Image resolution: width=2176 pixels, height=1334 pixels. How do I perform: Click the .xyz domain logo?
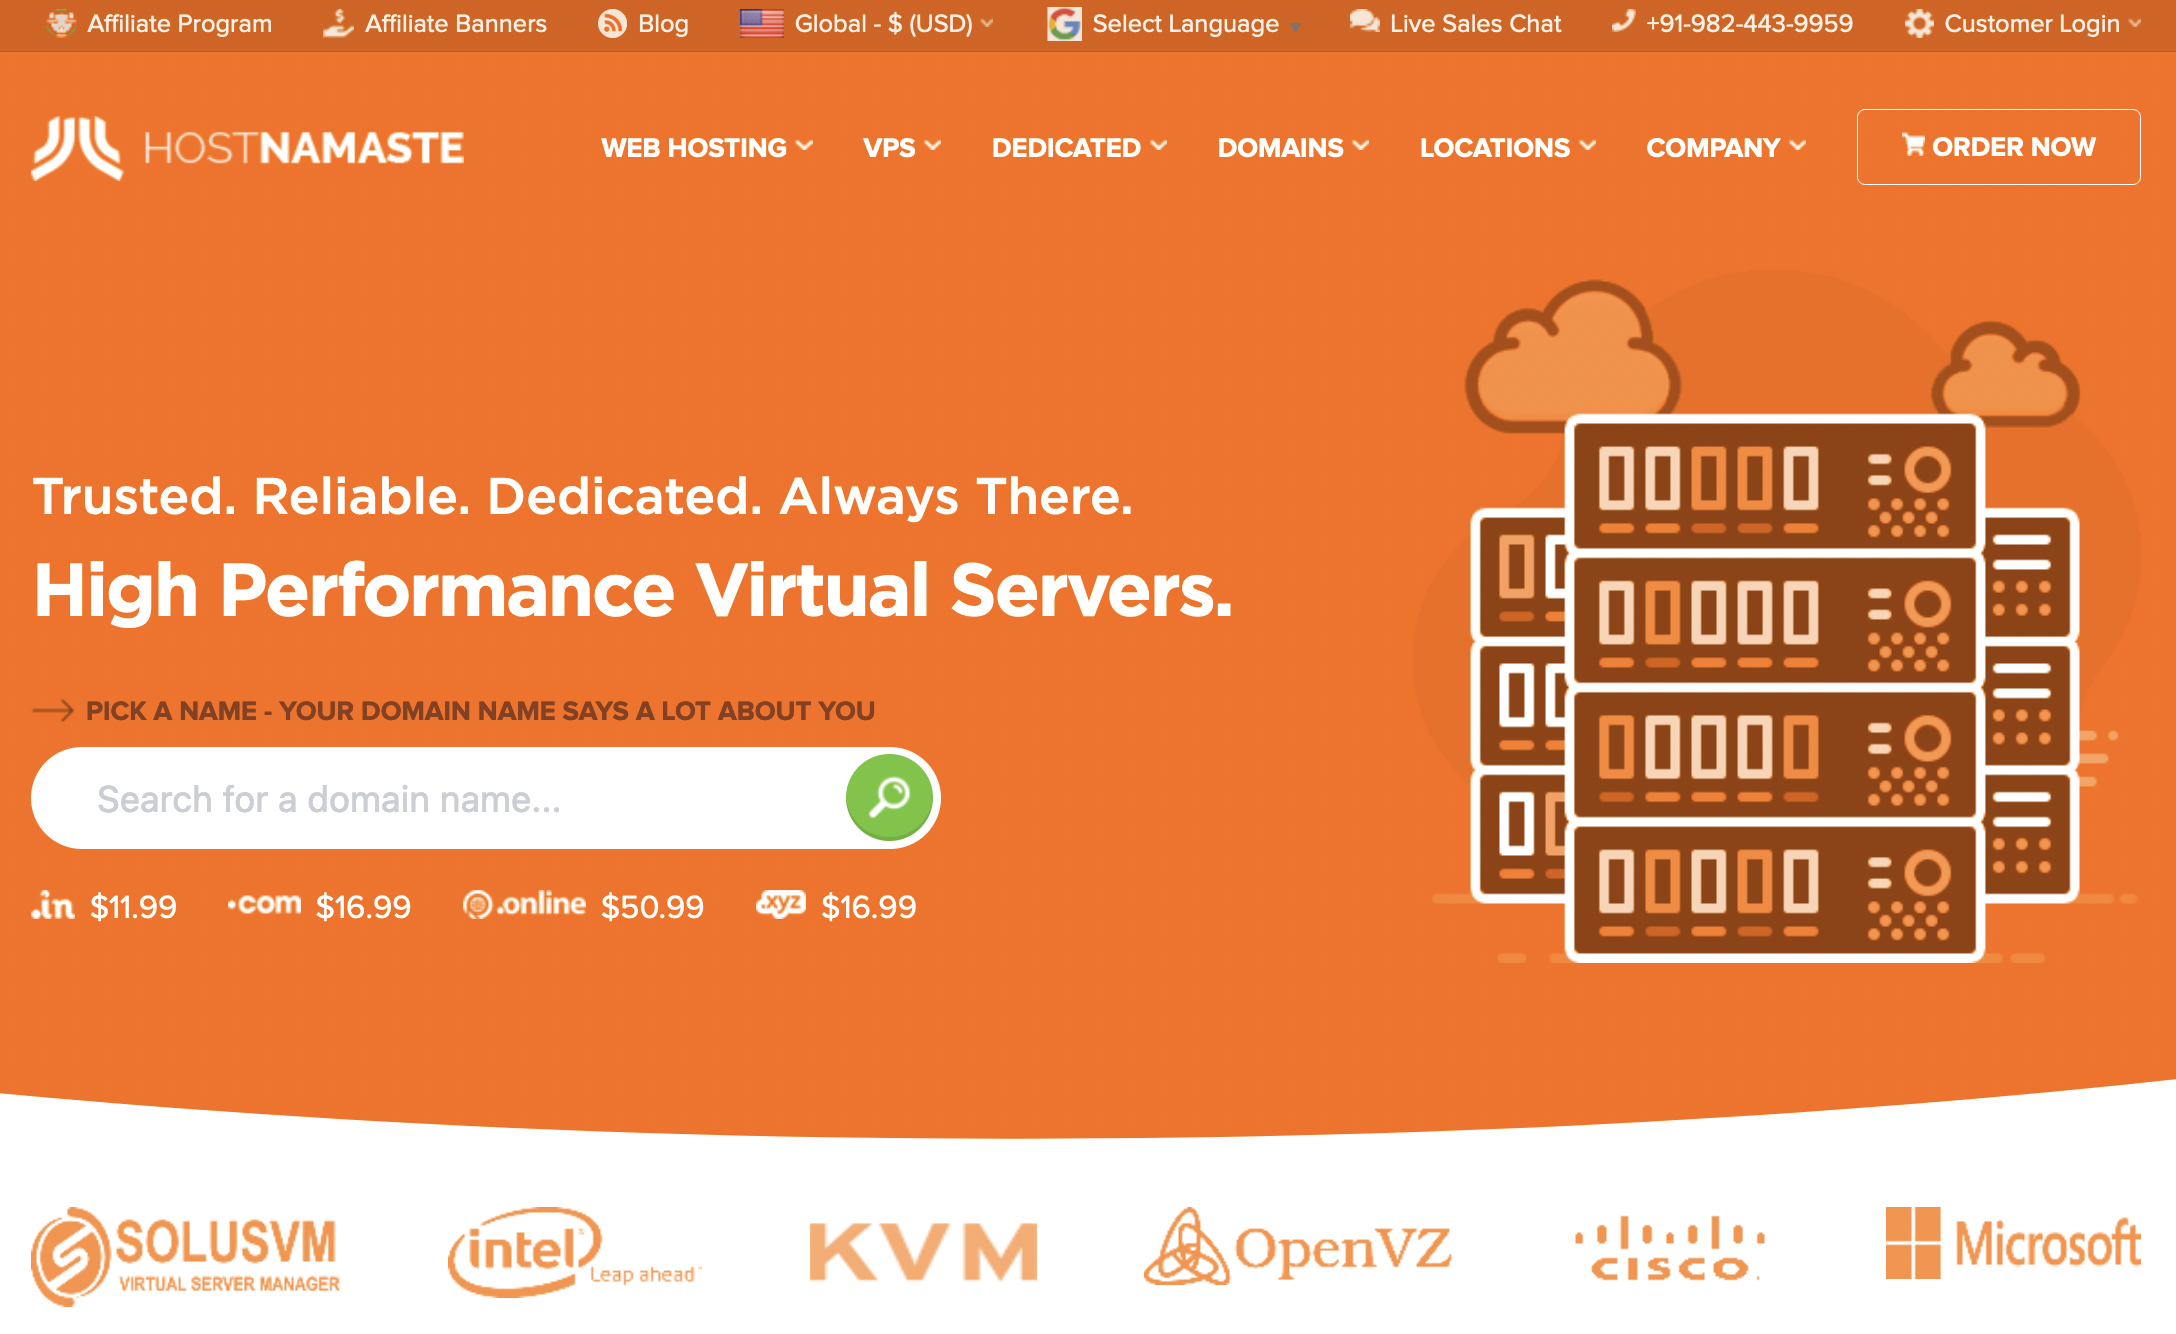[781, 904]
